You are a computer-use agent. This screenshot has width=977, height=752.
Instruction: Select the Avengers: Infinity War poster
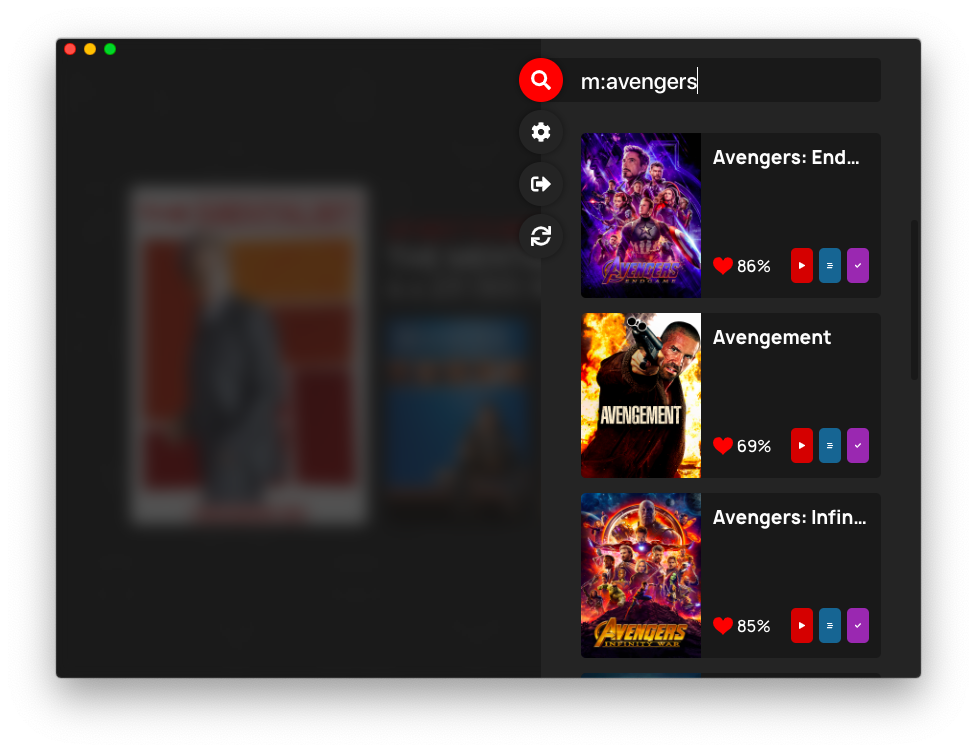pos(641,575)
